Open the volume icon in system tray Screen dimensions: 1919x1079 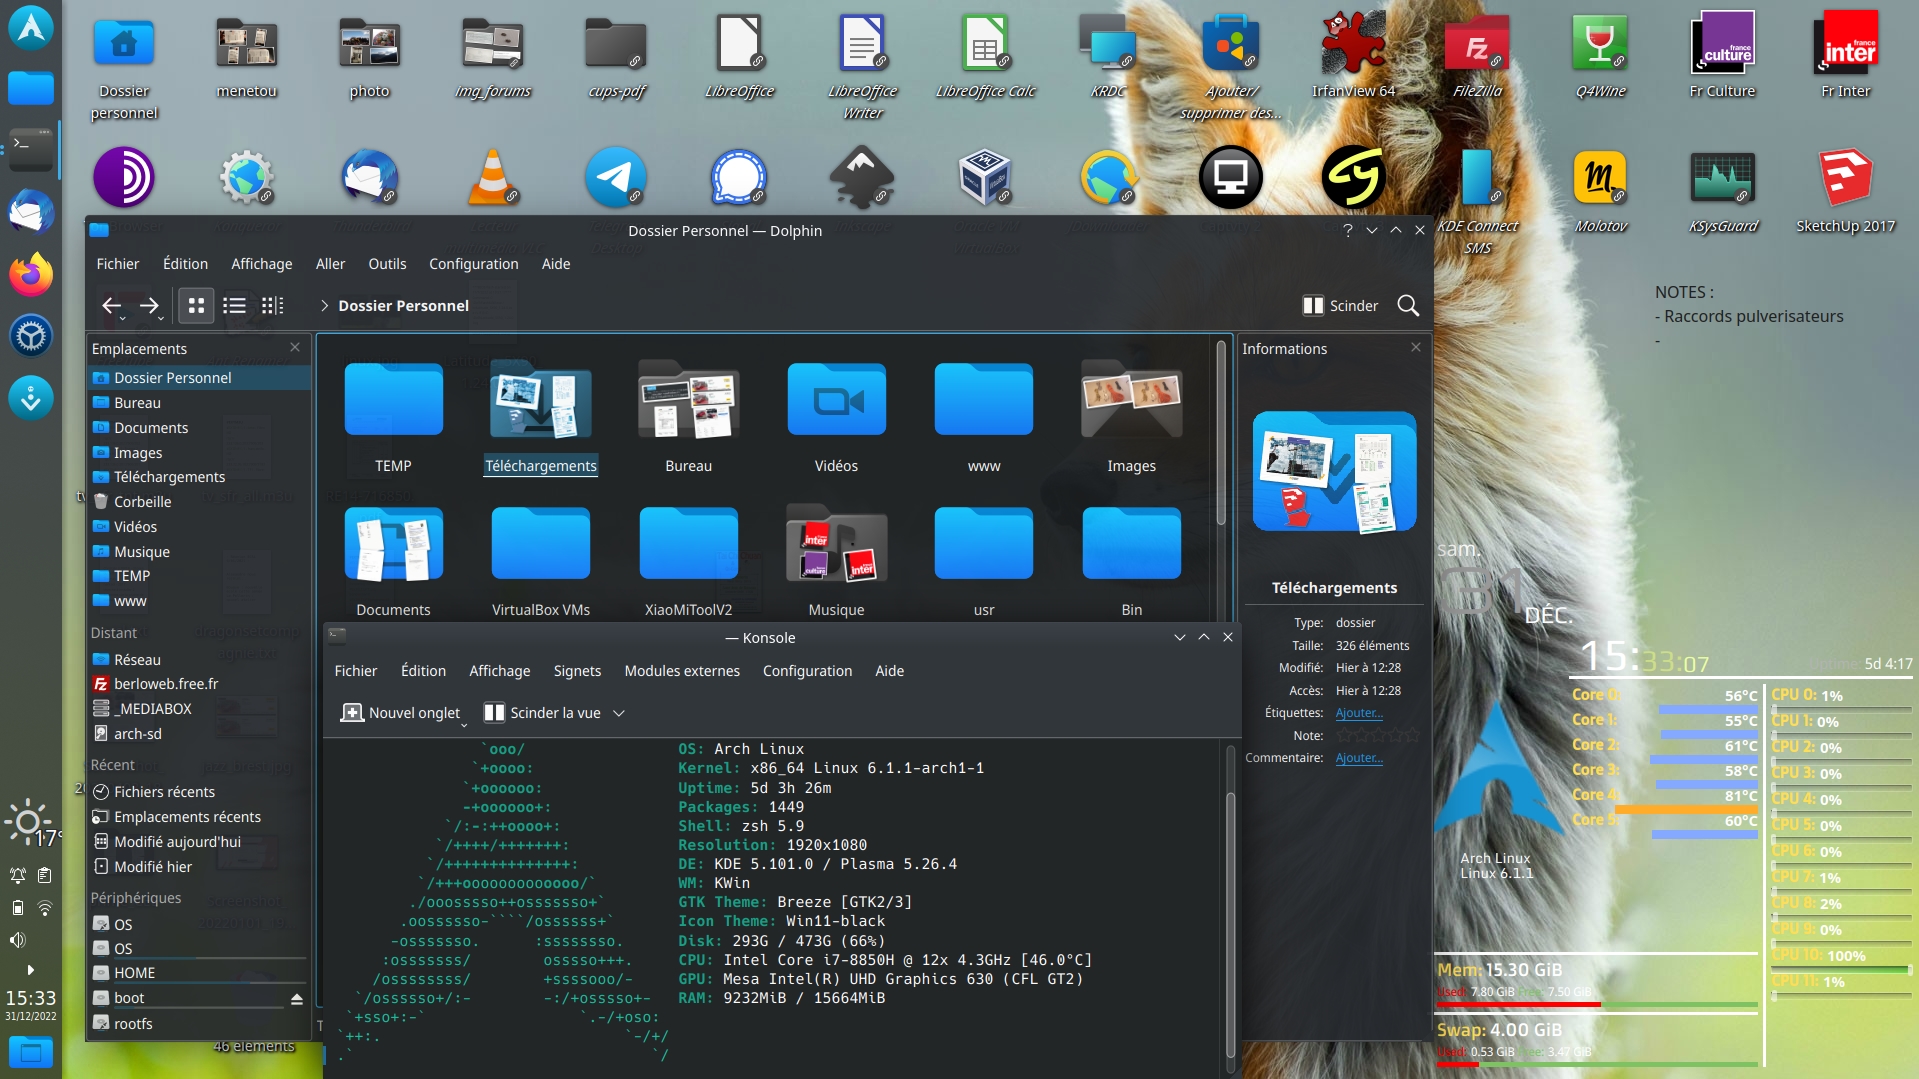(17, 940)
